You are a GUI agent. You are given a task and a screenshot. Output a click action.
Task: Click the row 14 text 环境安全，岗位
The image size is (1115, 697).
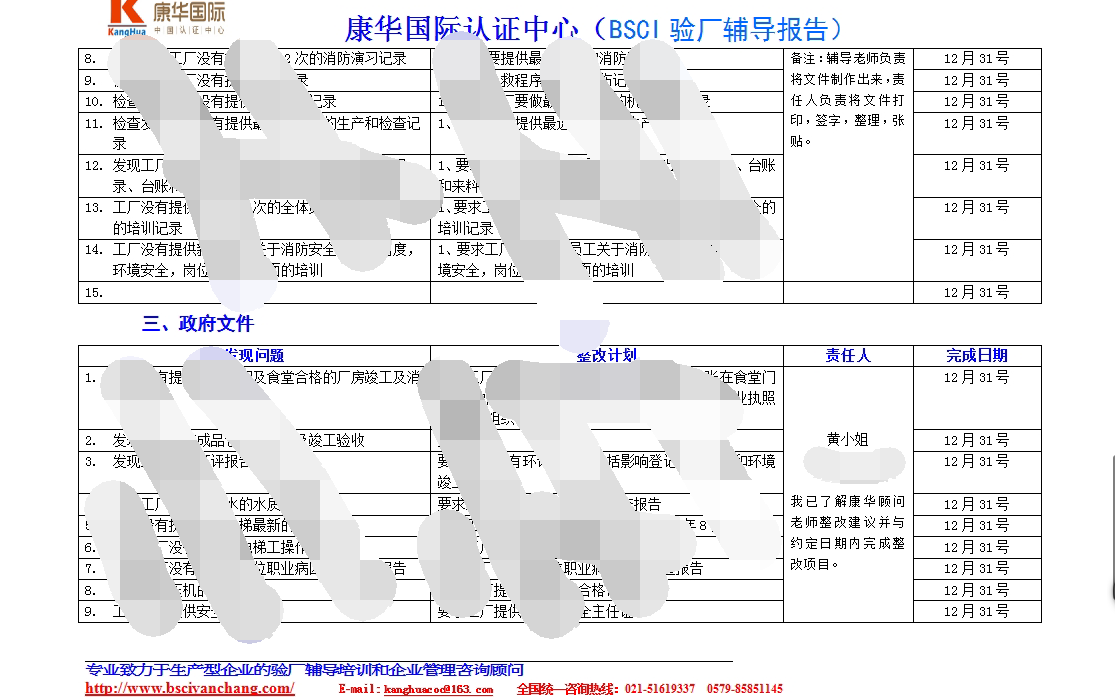(x=160, y=270)
